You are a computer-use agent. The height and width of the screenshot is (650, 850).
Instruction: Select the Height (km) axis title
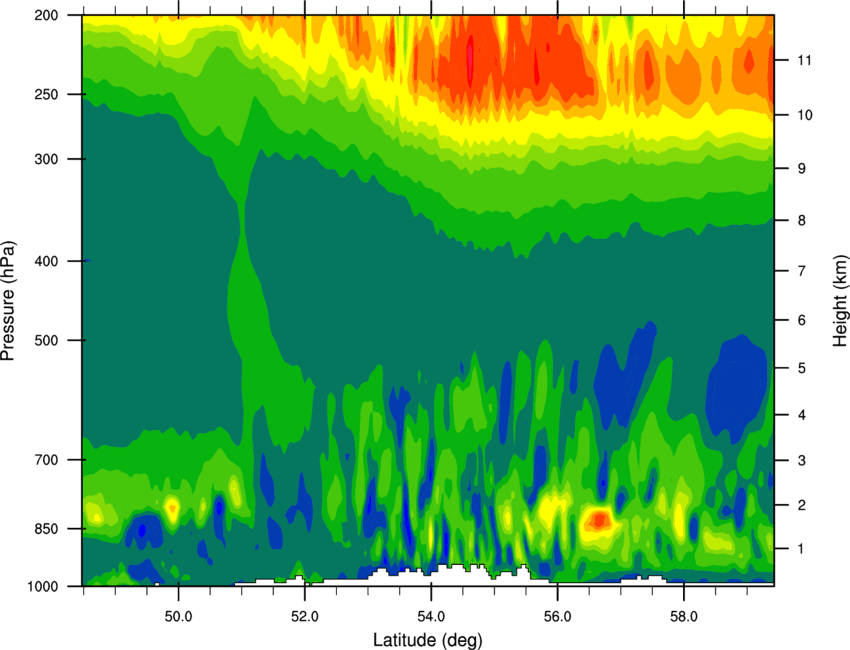[840, 300]
